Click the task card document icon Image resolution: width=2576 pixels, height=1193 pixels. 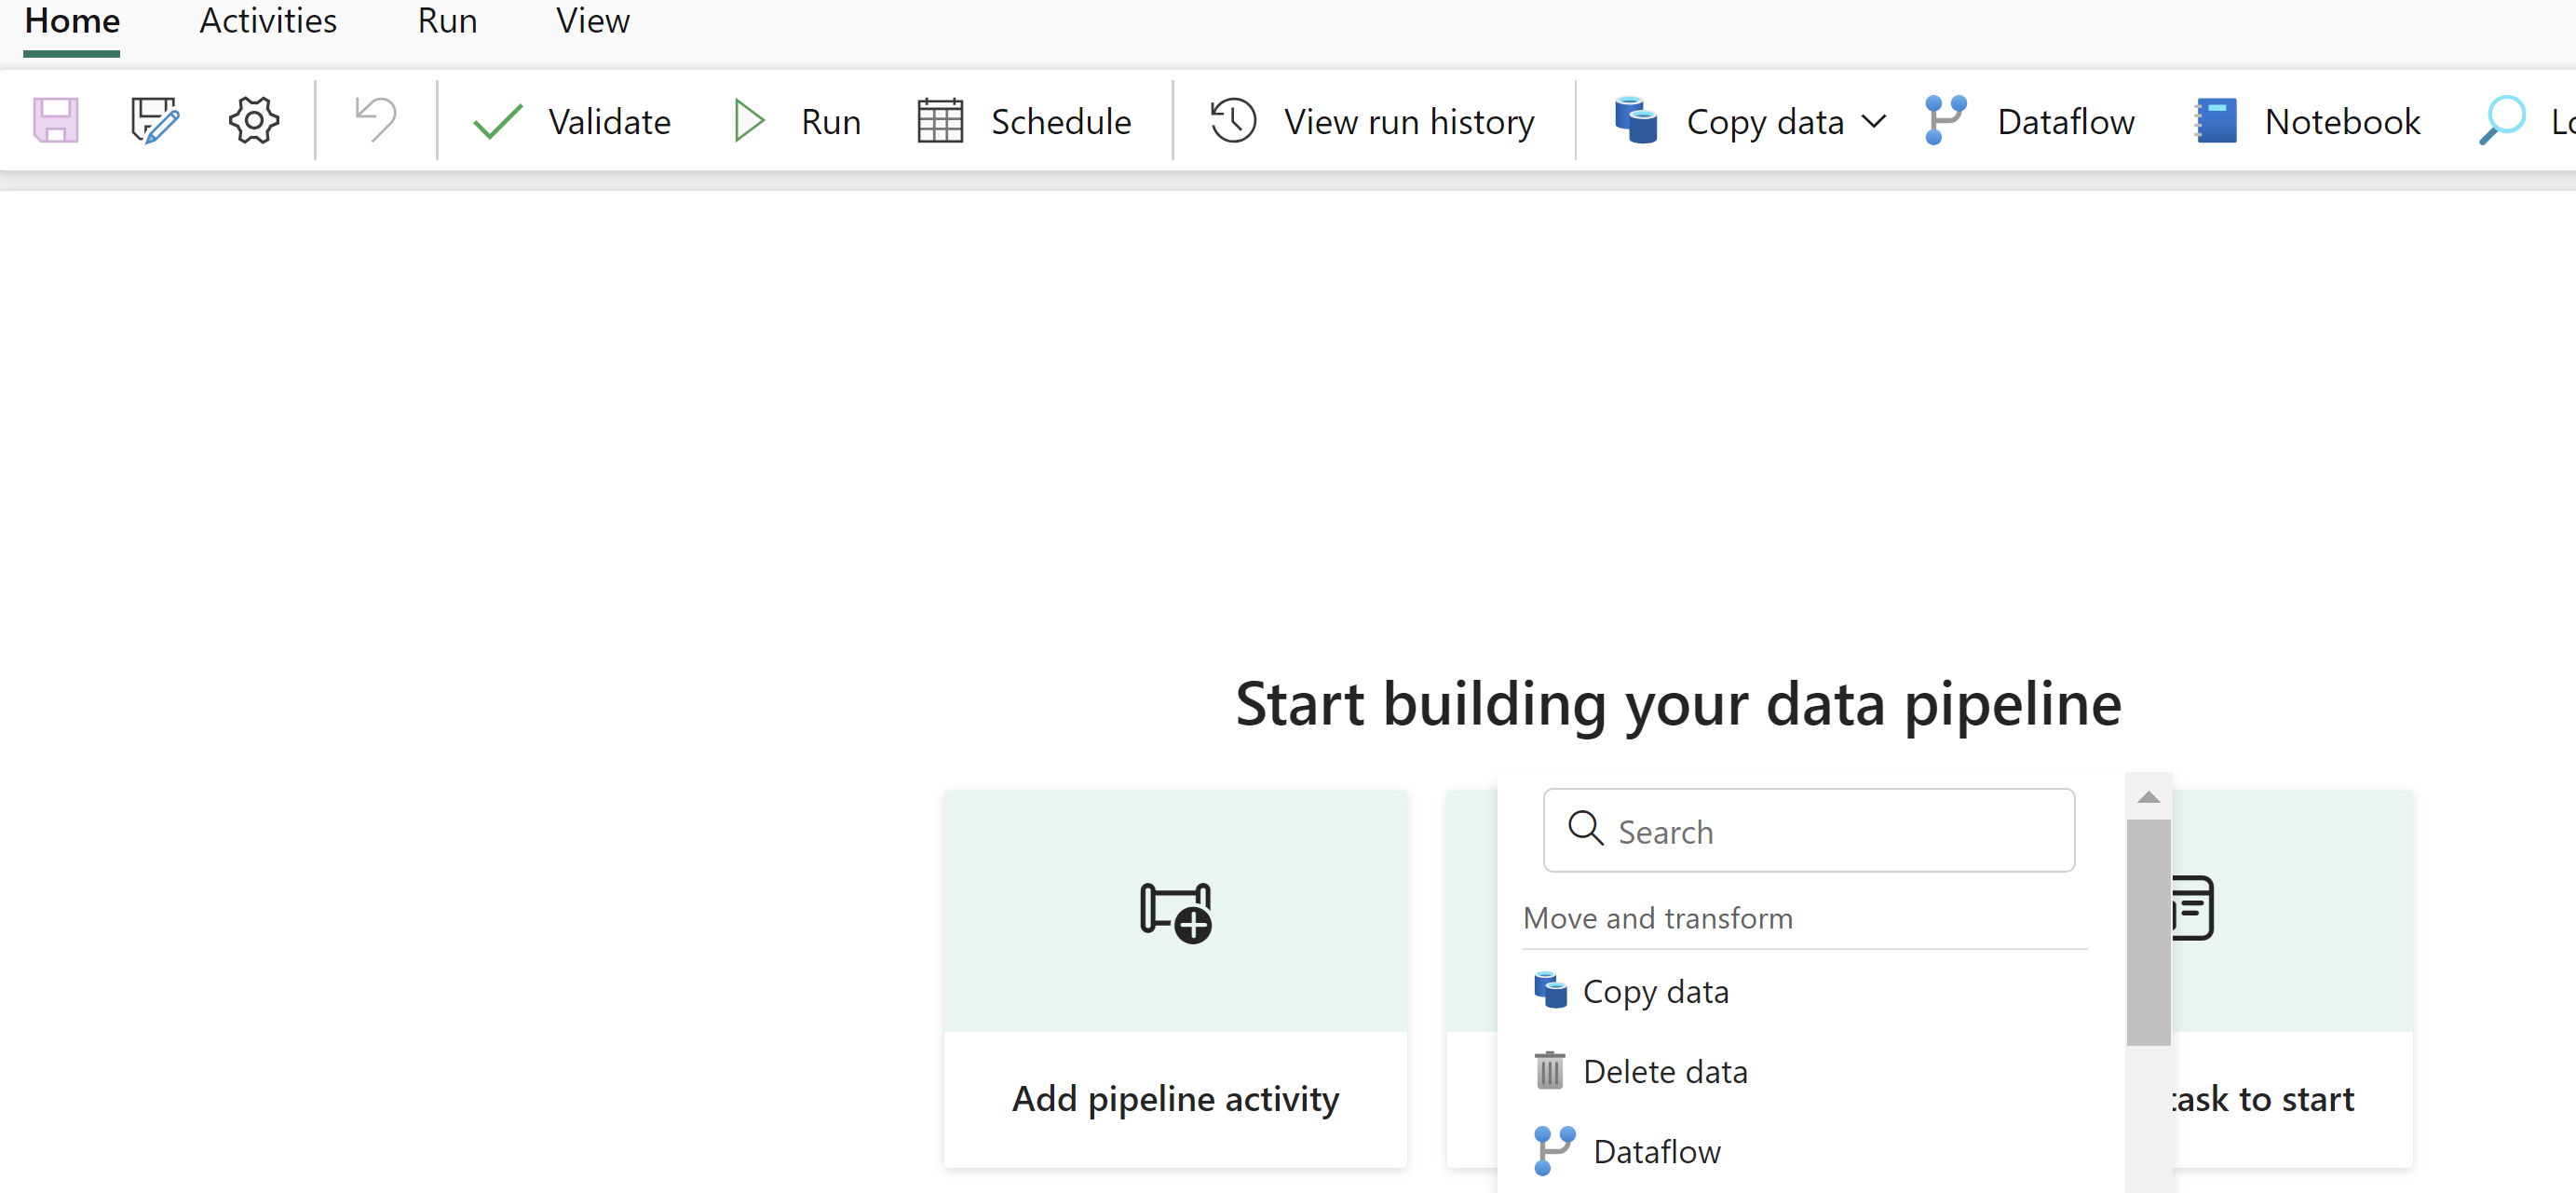click(2192, 907)
